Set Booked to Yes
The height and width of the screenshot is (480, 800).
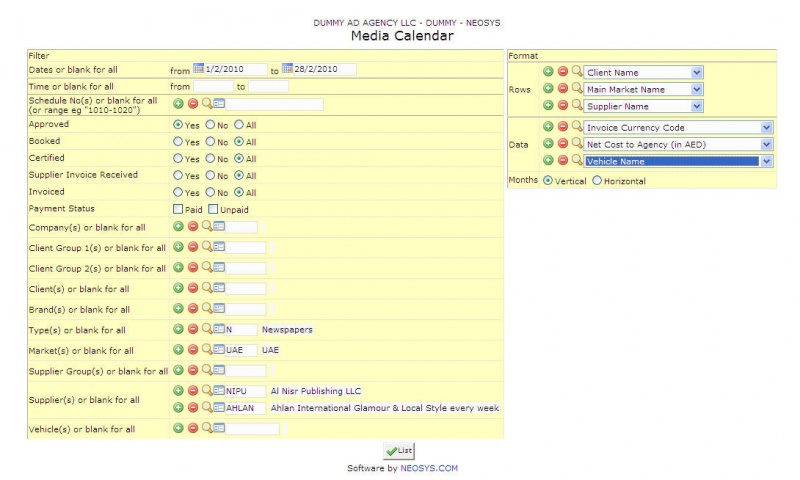tap(178, 141)
